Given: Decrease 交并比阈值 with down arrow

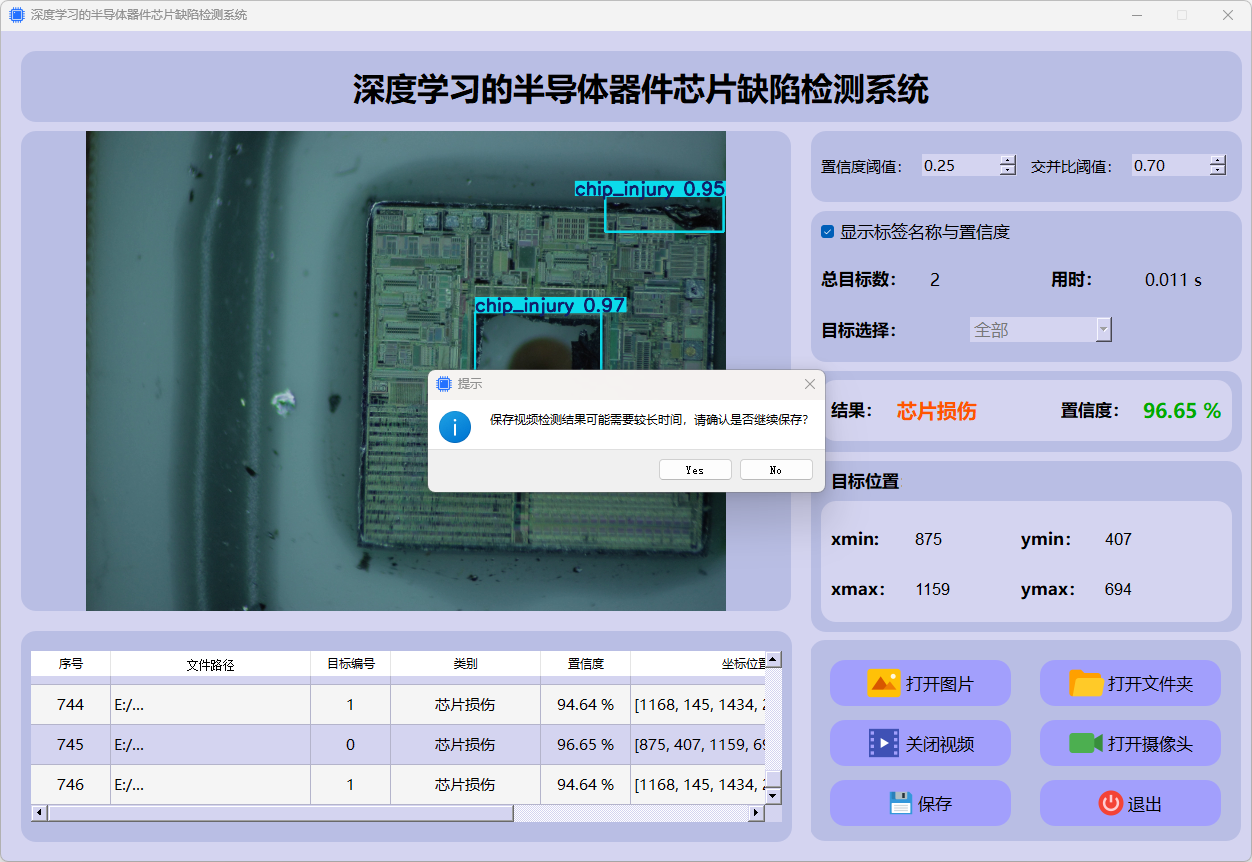Looking at the screenshot, I should 1217,171.
